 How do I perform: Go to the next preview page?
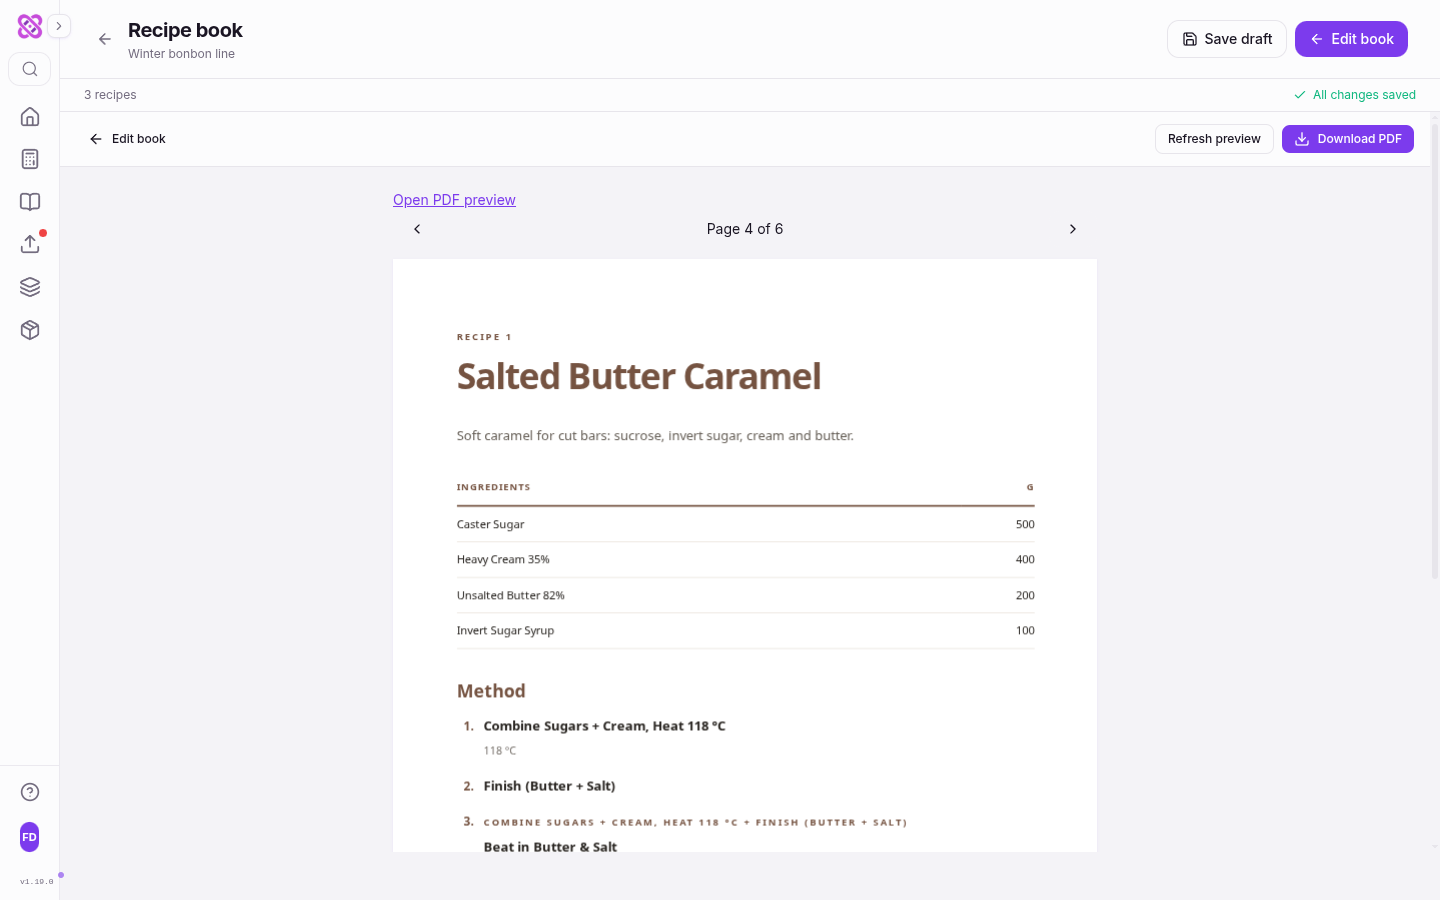tap(1073, 229)
